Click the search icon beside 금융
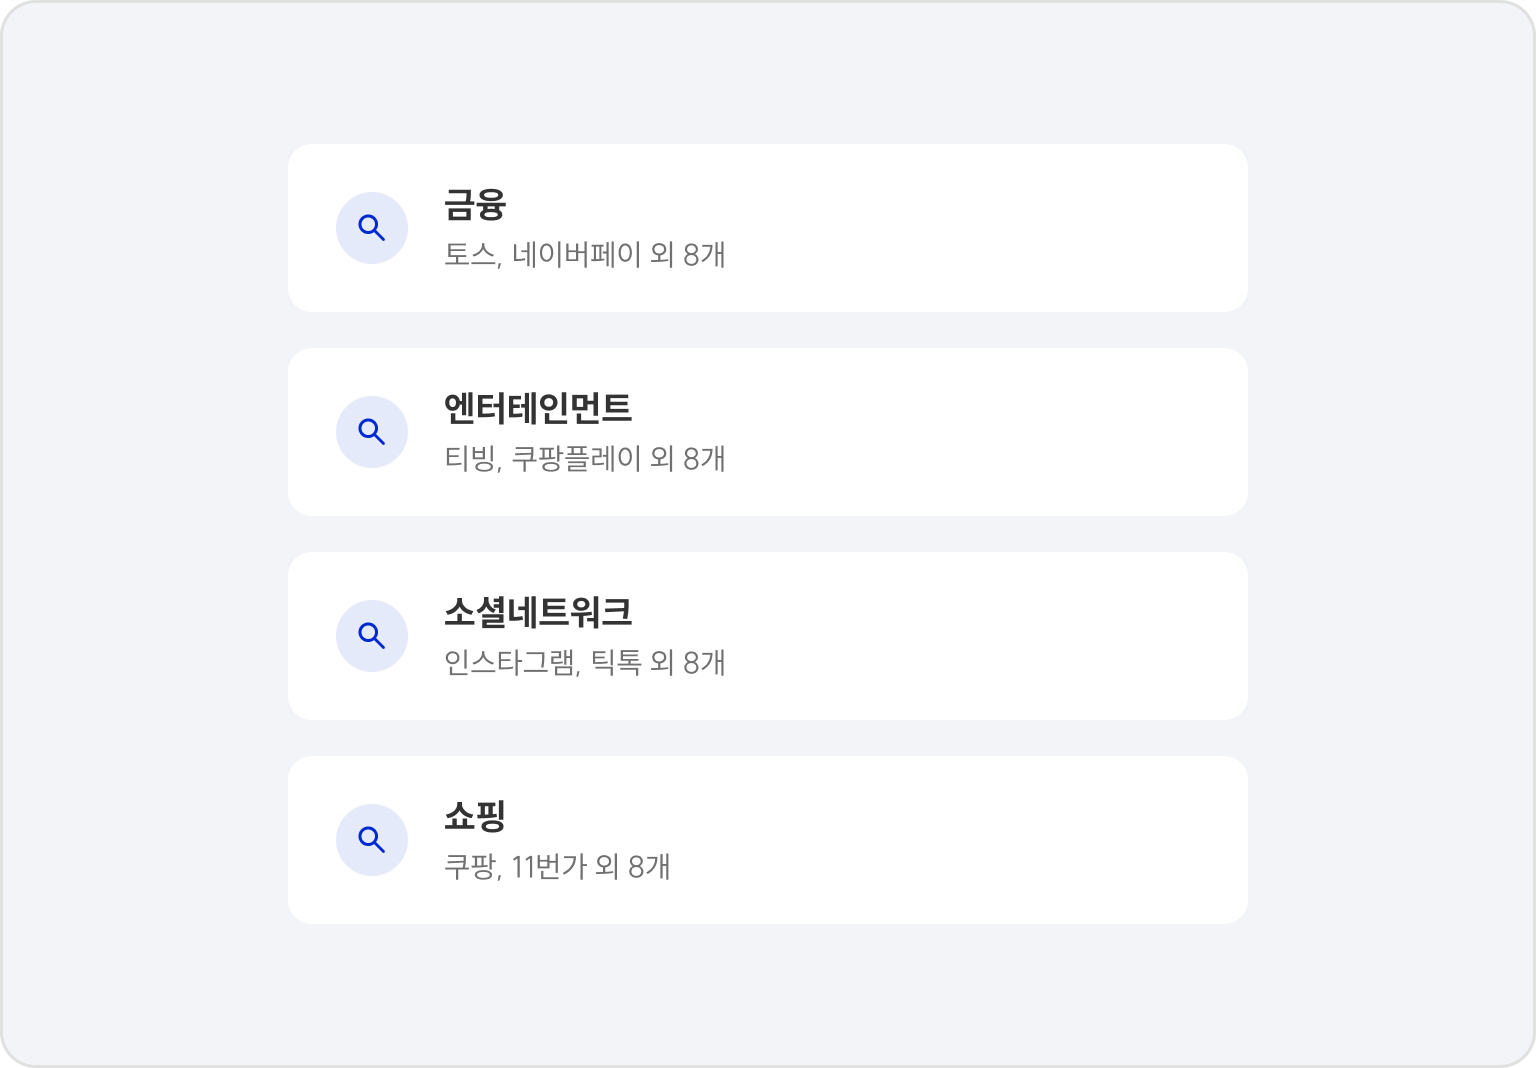This screenshot has height=1068, width=1536. (x=372, y=228)
